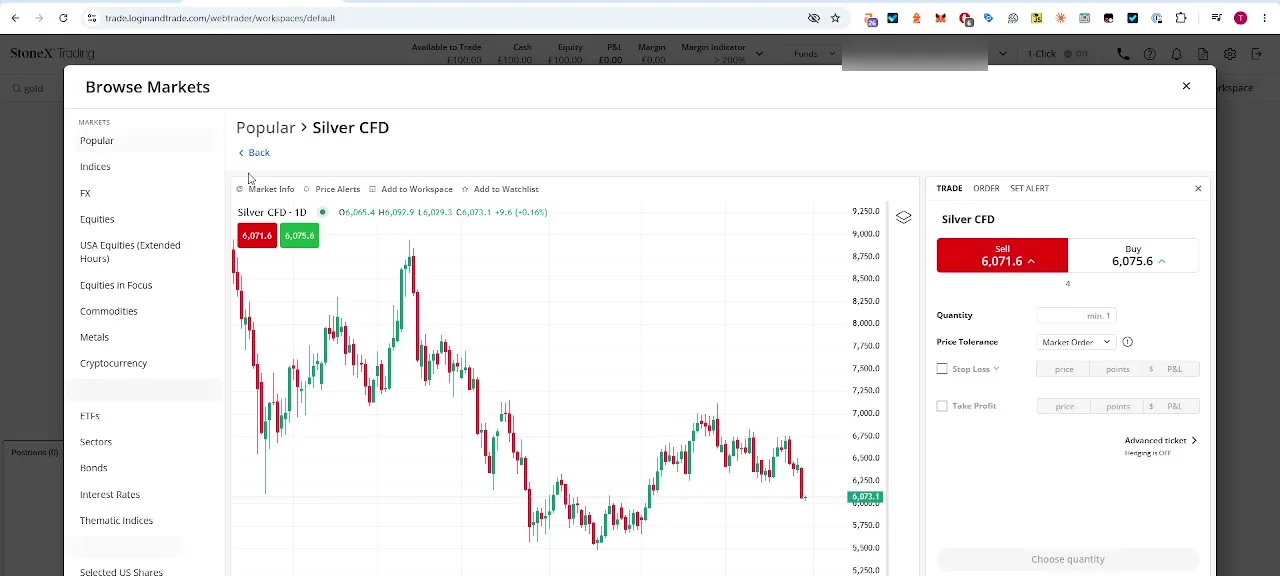Switch to the TRADE tab
Viewport: 1280px width, 576px height.
949,189
